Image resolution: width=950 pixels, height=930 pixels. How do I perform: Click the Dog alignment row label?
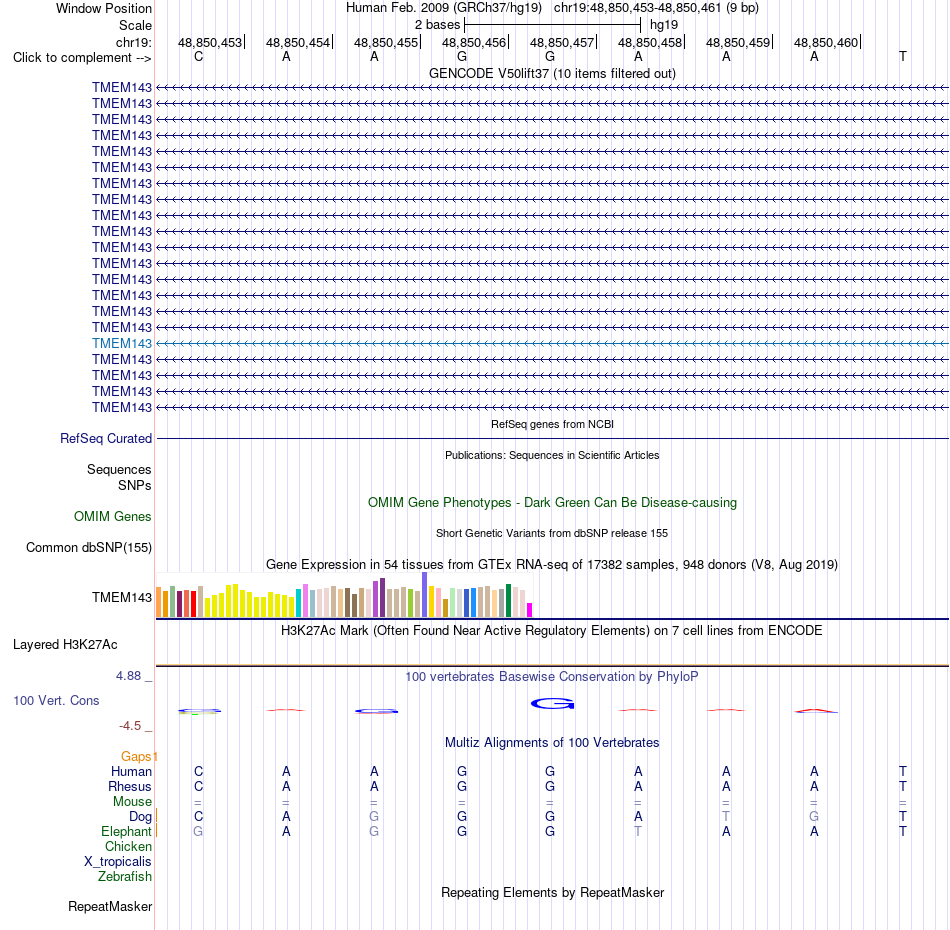coord(140,817)
